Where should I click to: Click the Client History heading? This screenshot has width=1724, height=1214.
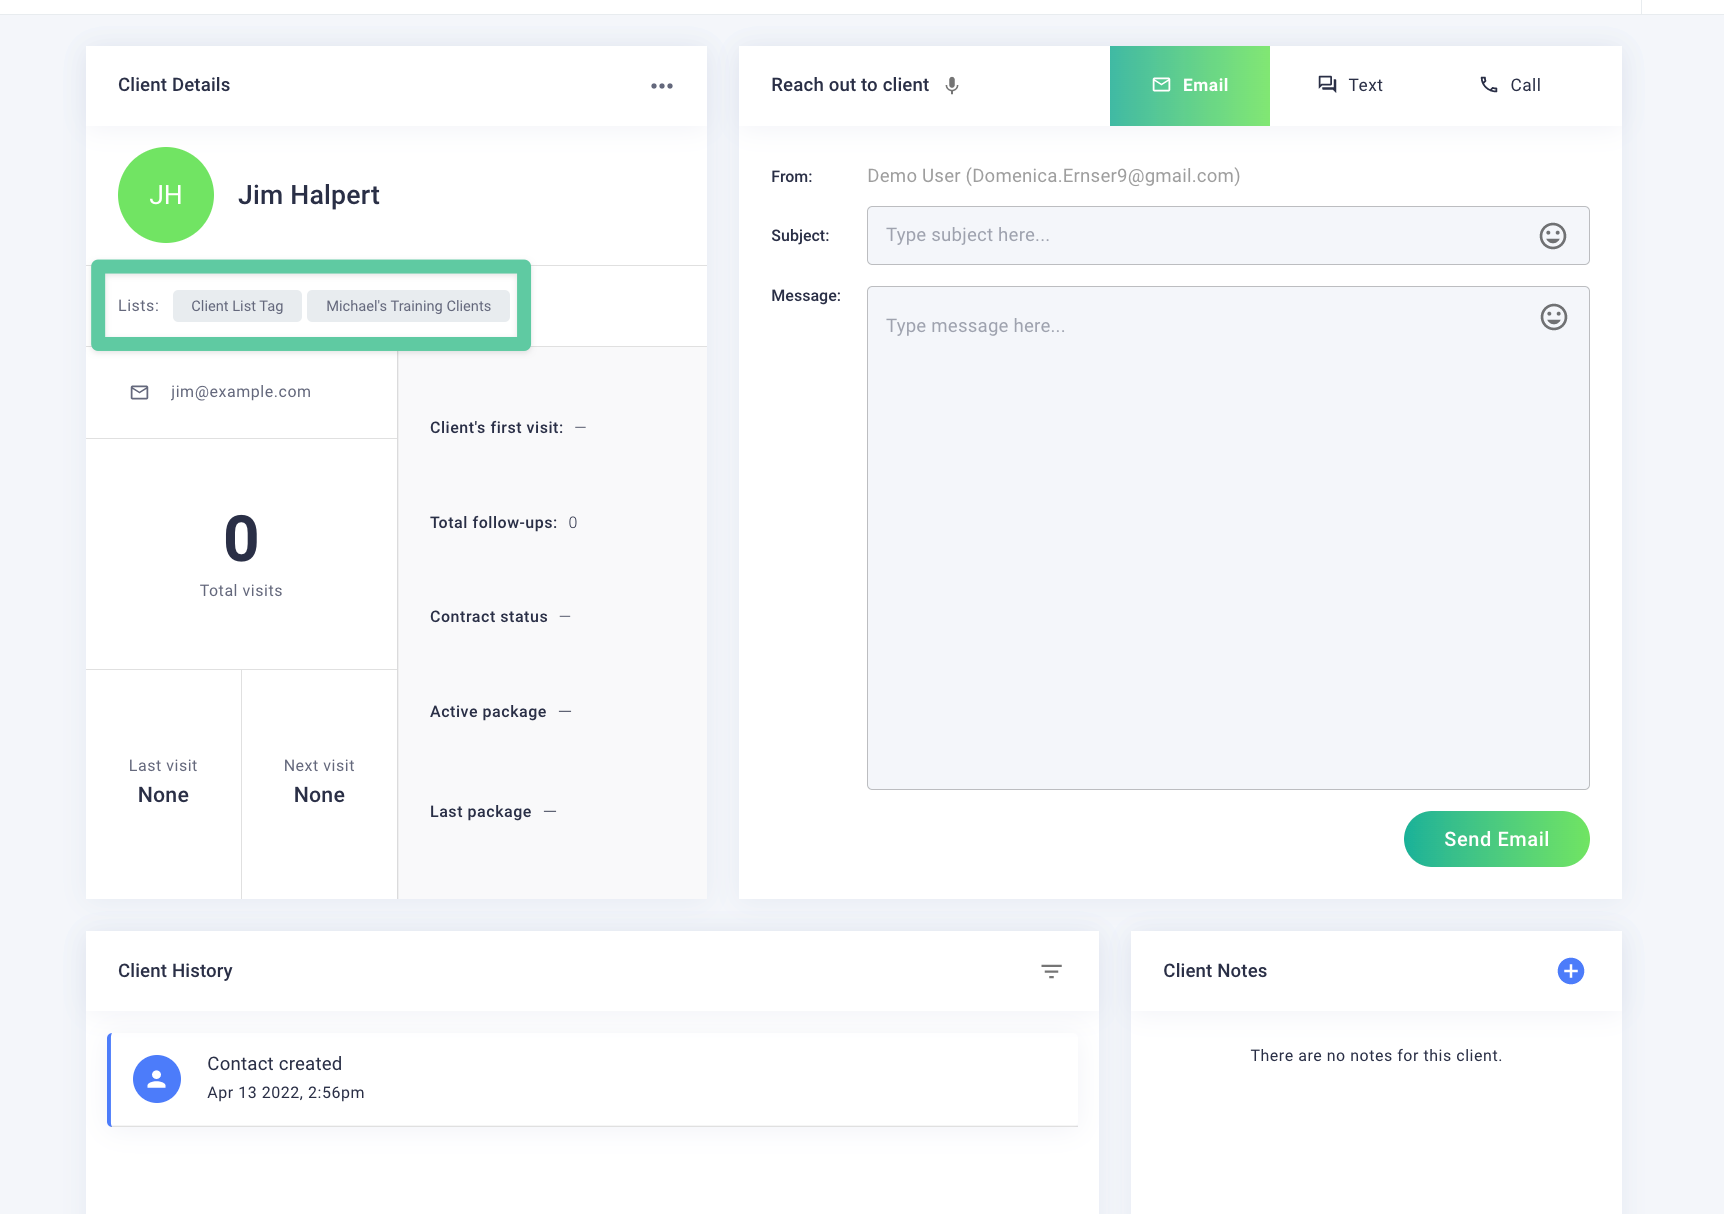coord(175,971)
